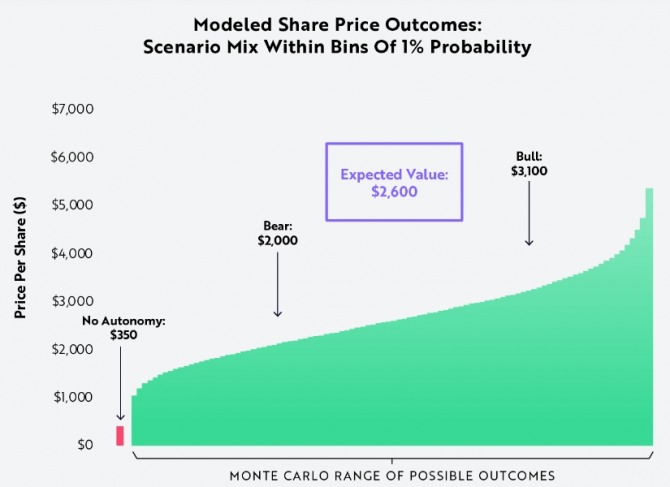Click the $0 y-axis tick label
670x487 pixels.
click(84, 445)
